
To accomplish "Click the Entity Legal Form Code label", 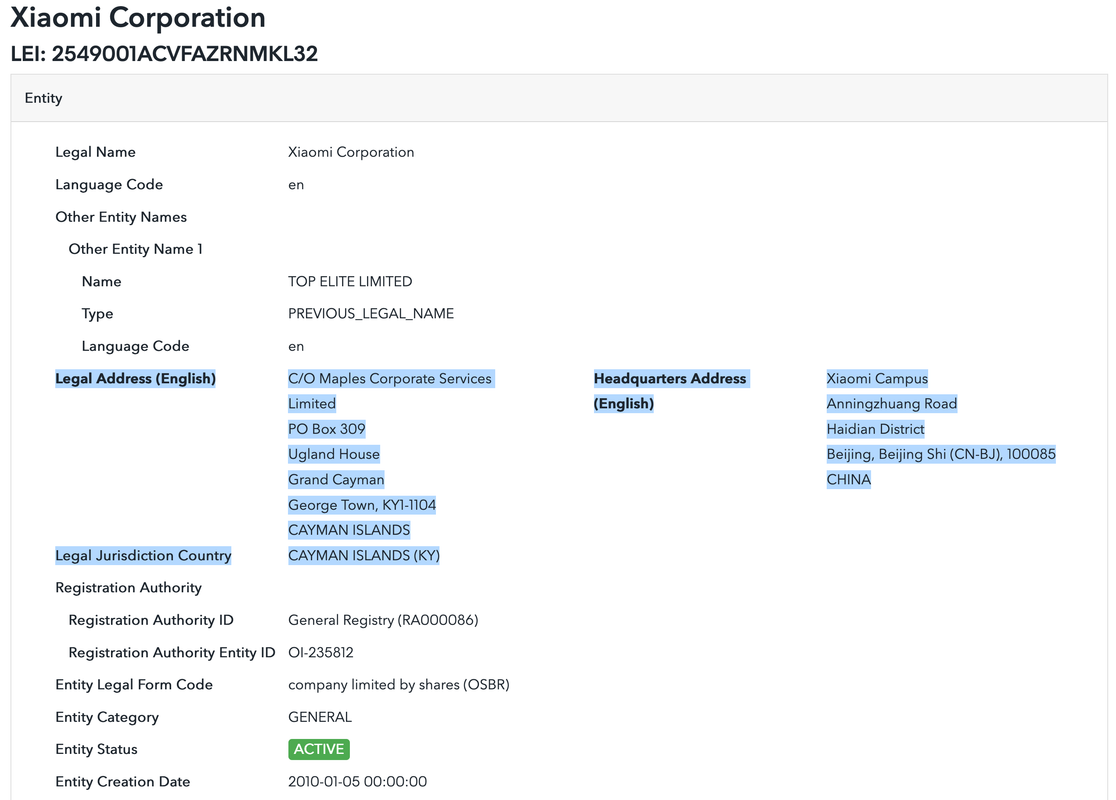I will 134,685.
